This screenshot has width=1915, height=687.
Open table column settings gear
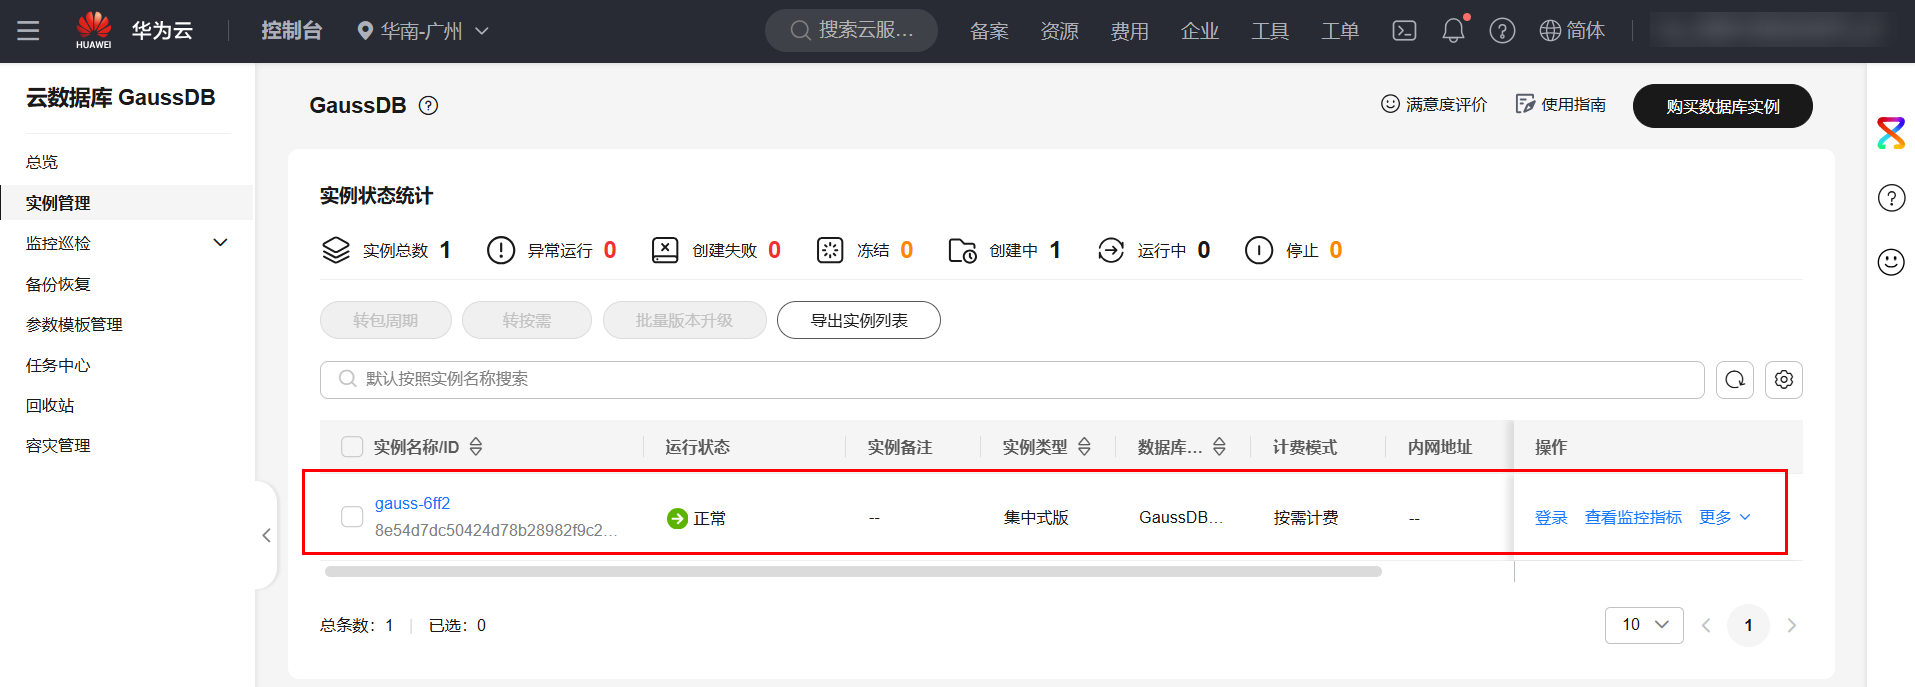tap(1784, 379)
